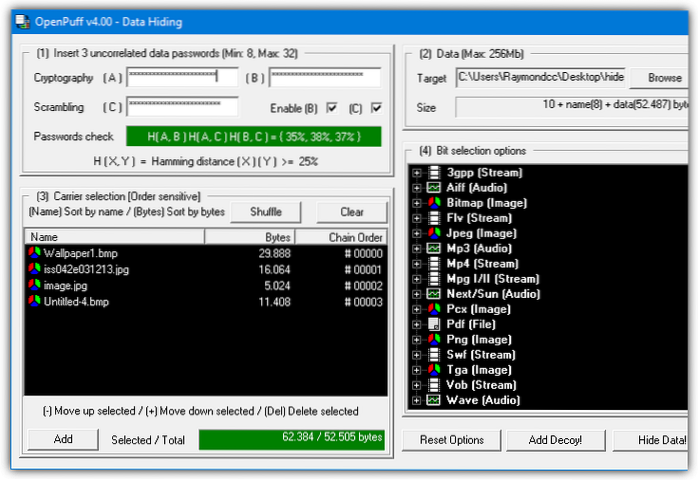Click the OpenPuff title bar app icon

coord(22,21)
